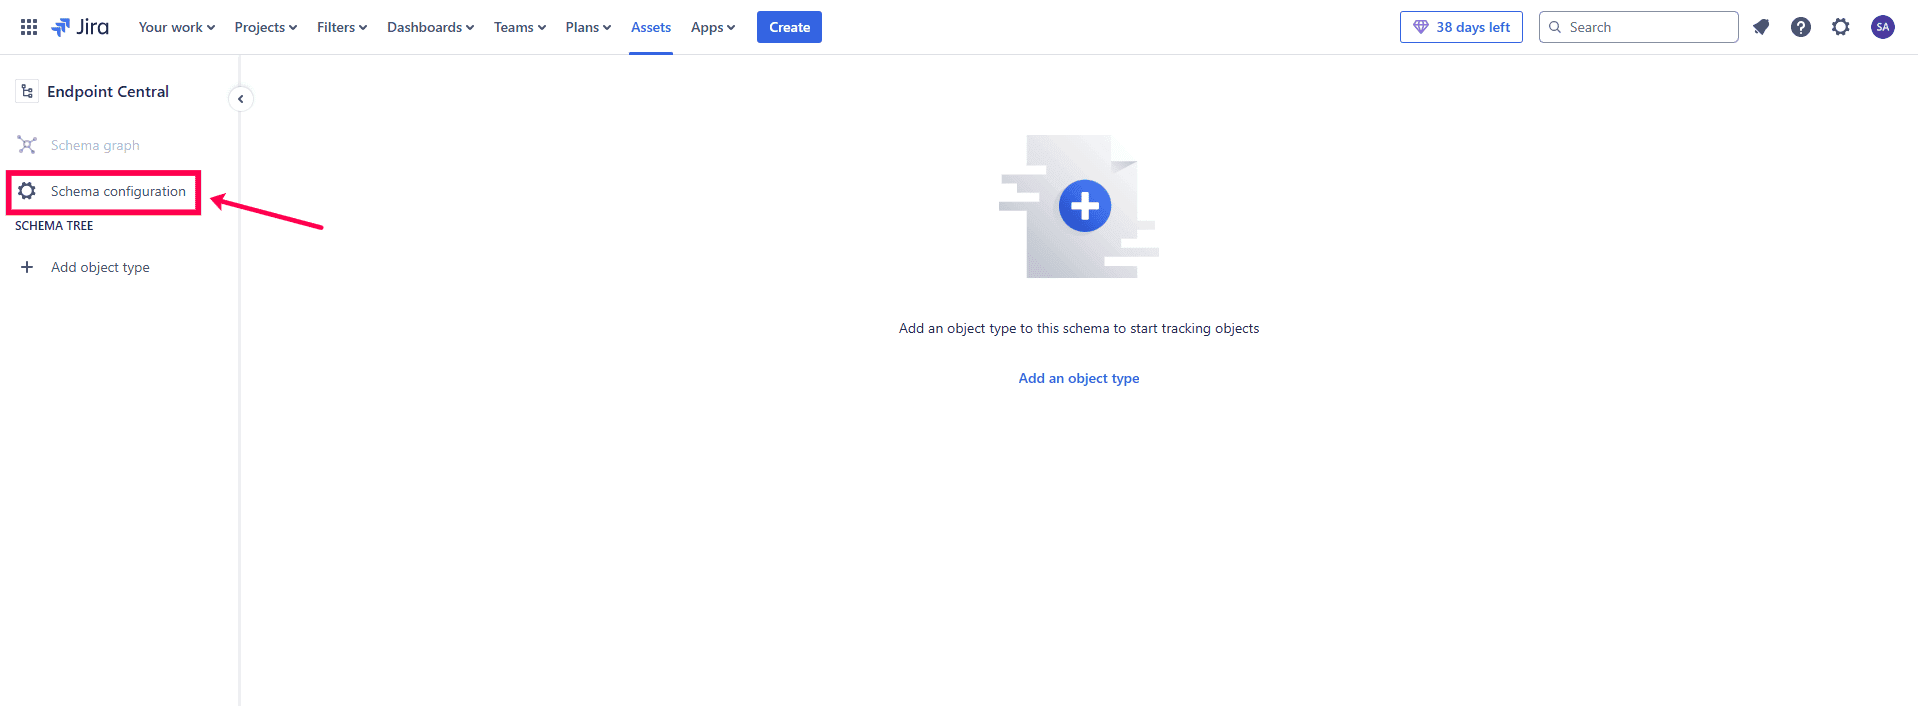The width and height of the screenshot is (1918, 706).
Task: Focus the Search input field
Action: (1639, 27)
